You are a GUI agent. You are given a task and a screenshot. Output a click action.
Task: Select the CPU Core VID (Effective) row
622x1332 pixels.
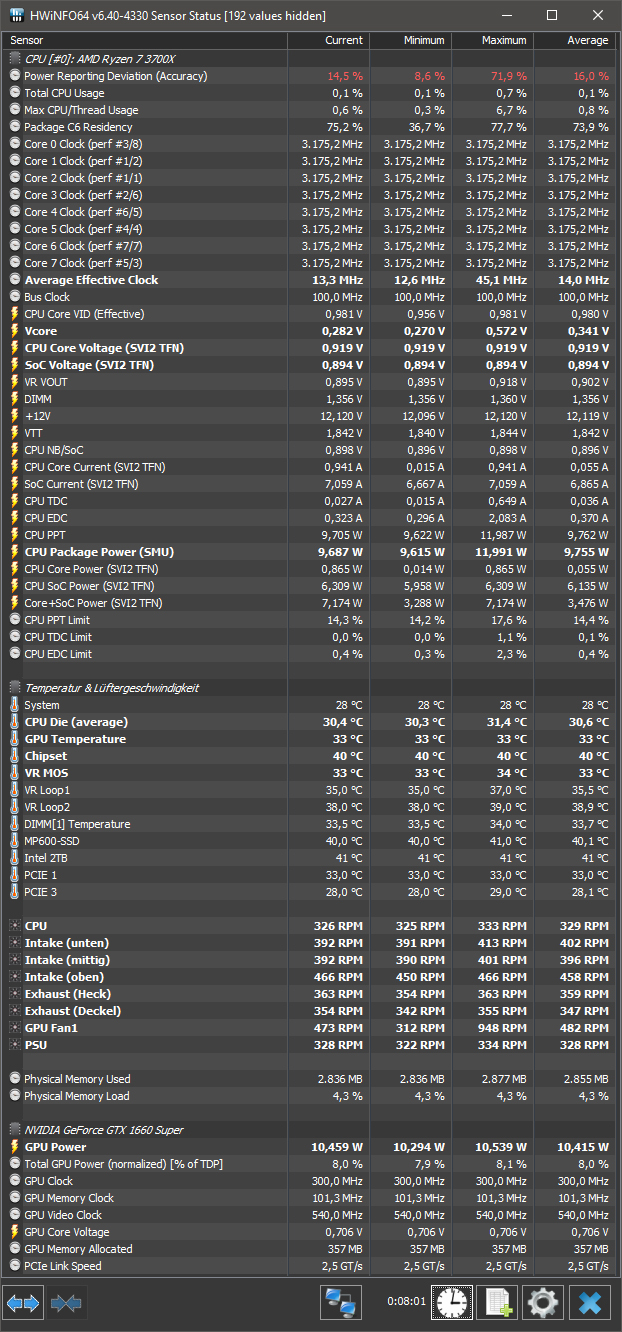click(309, 314)
